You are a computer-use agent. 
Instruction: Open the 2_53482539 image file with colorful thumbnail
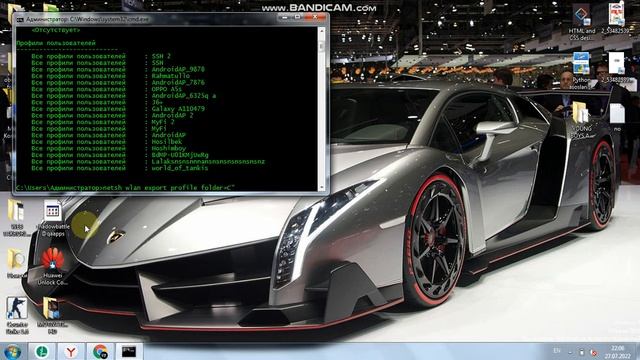617,18
